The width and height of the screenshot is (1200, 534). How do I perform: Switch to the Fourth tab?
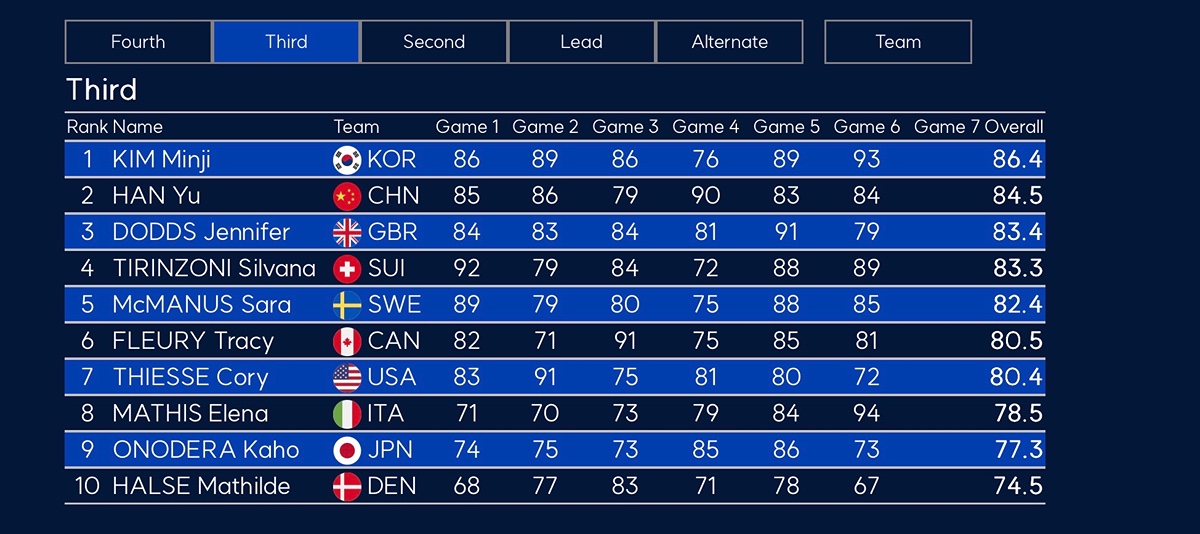pos(138,42)
